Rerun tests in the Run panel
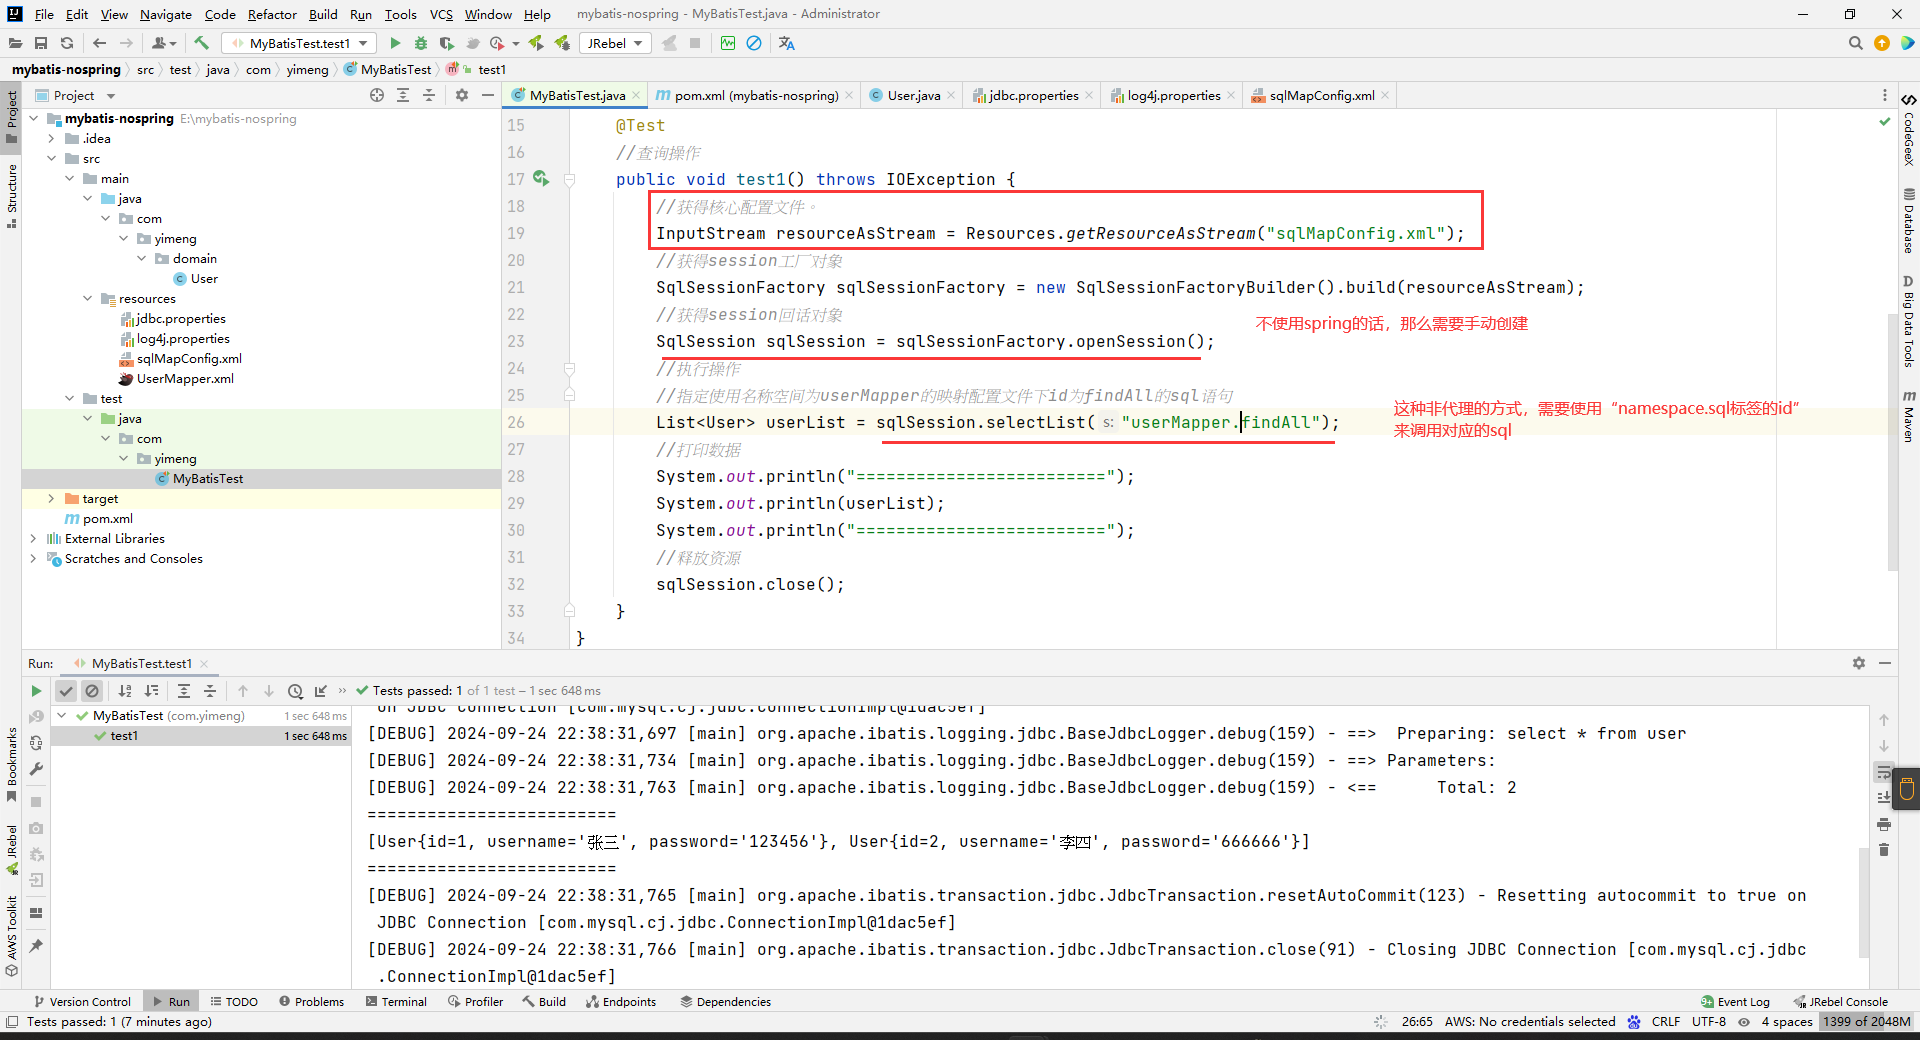 (36, 691)
